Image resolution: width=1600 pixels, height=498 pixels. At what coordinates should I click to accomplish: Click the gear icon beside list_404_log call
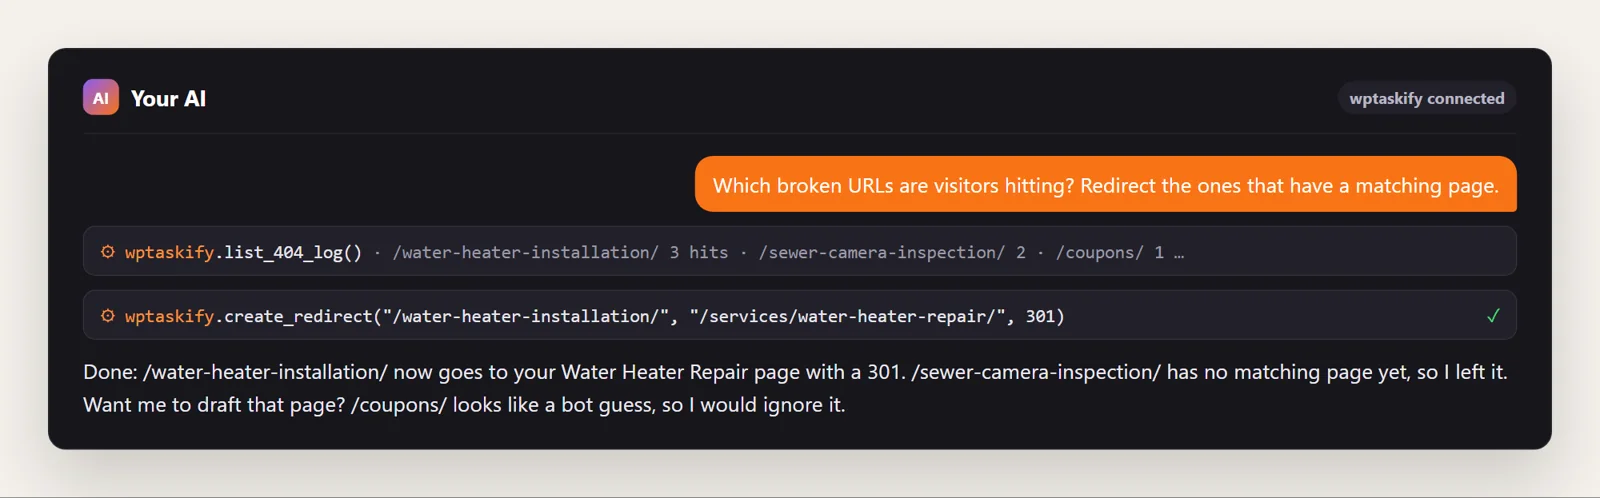click(108, 252)
